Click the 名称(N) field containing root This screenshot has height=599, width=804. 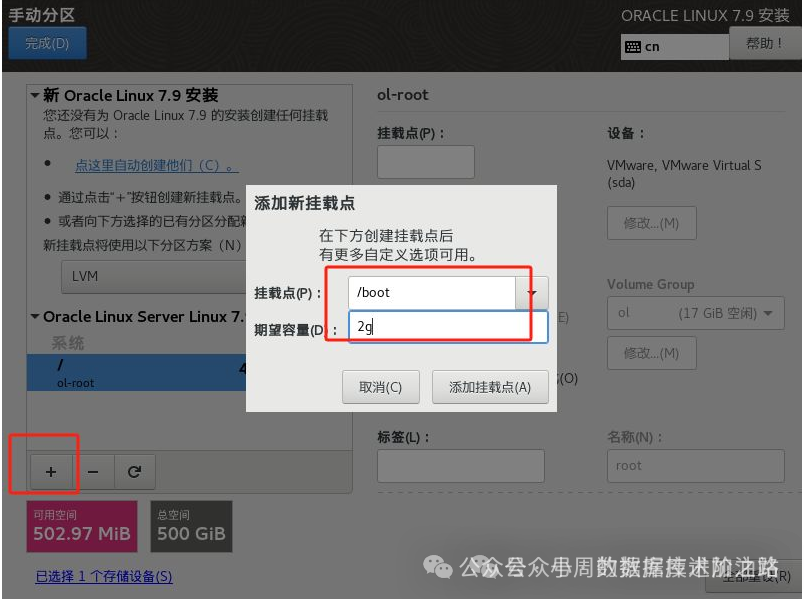(696, 466)
